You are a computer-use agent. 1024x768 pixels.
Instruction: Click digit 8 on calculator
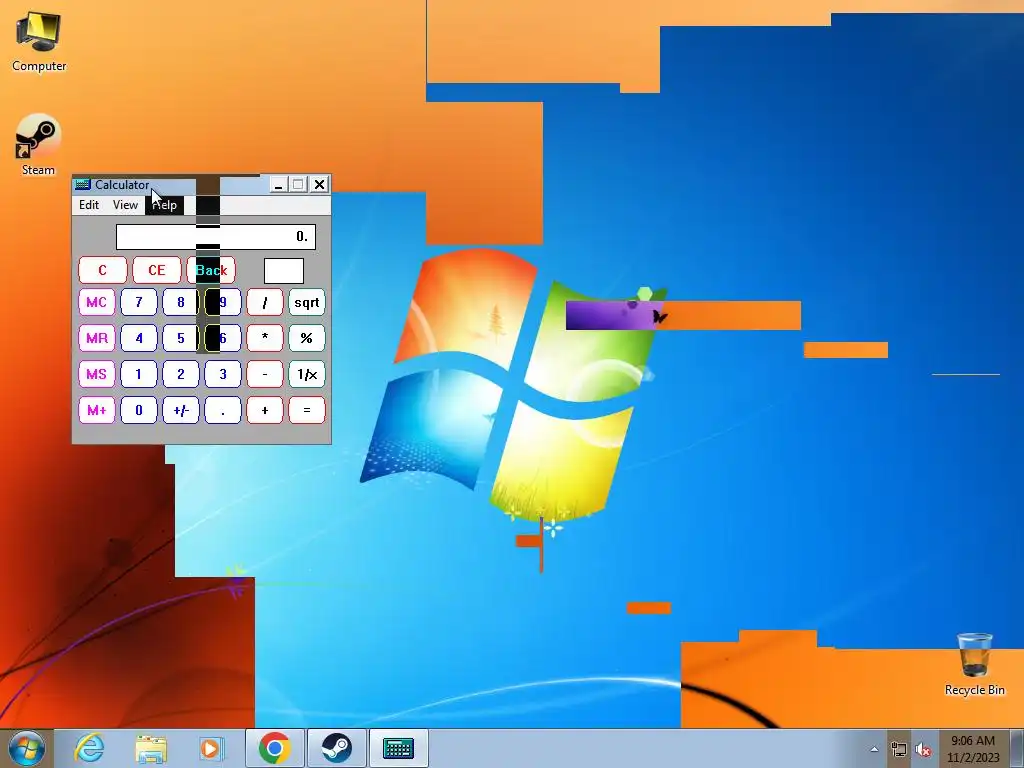pyautogui.click(x=181, y=302)
